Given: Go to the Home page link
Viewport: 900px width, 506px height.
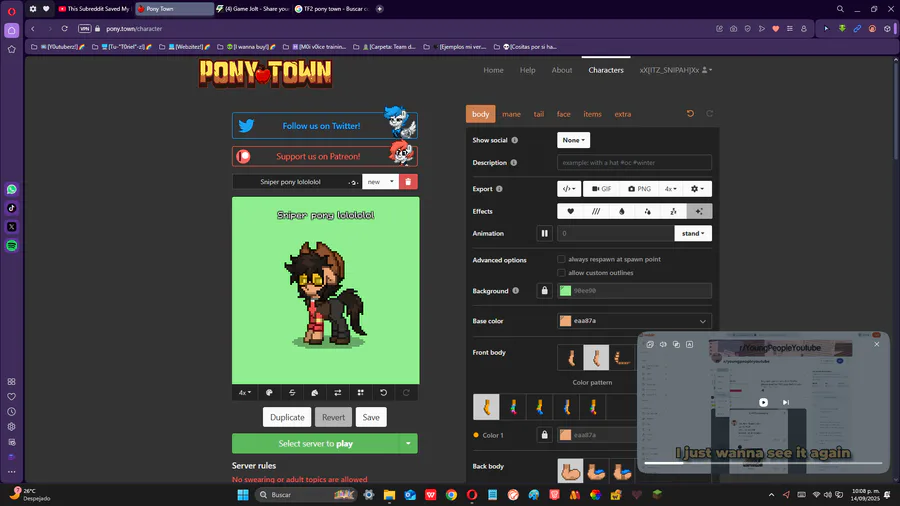Looking at the screenshot, I should pyautogui.click(x=493, y=70).
